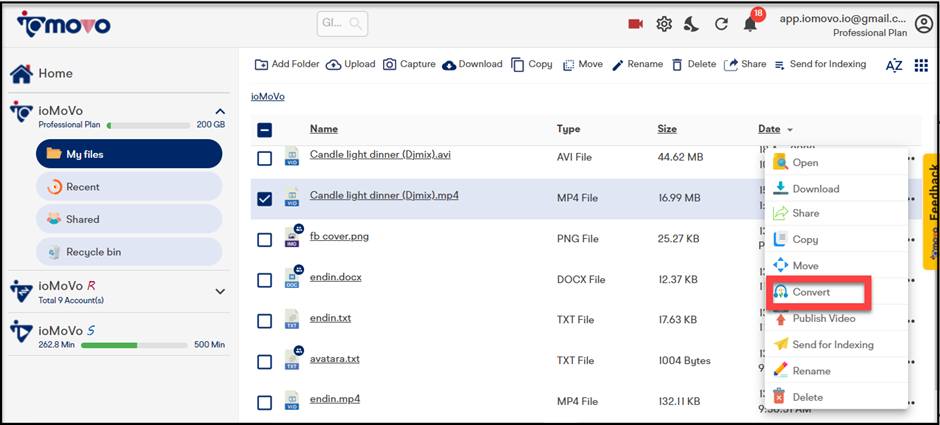Check the endin.mp4 checkbox

tap(264, 402)
